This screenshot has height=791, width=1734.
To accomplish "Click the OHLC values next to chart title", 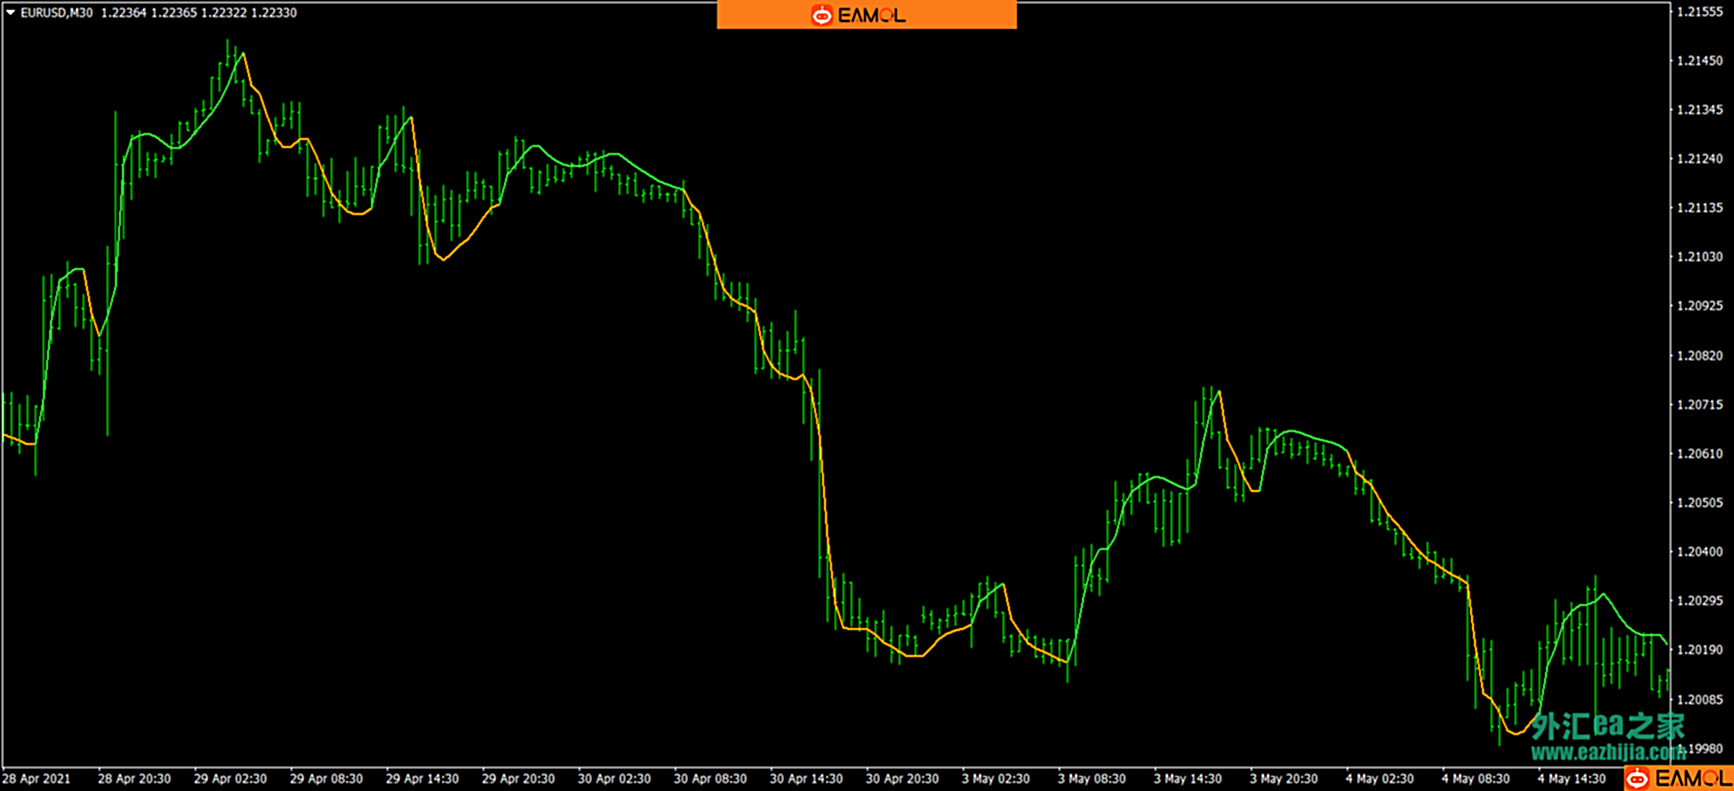I will click(x=199, y=13).
